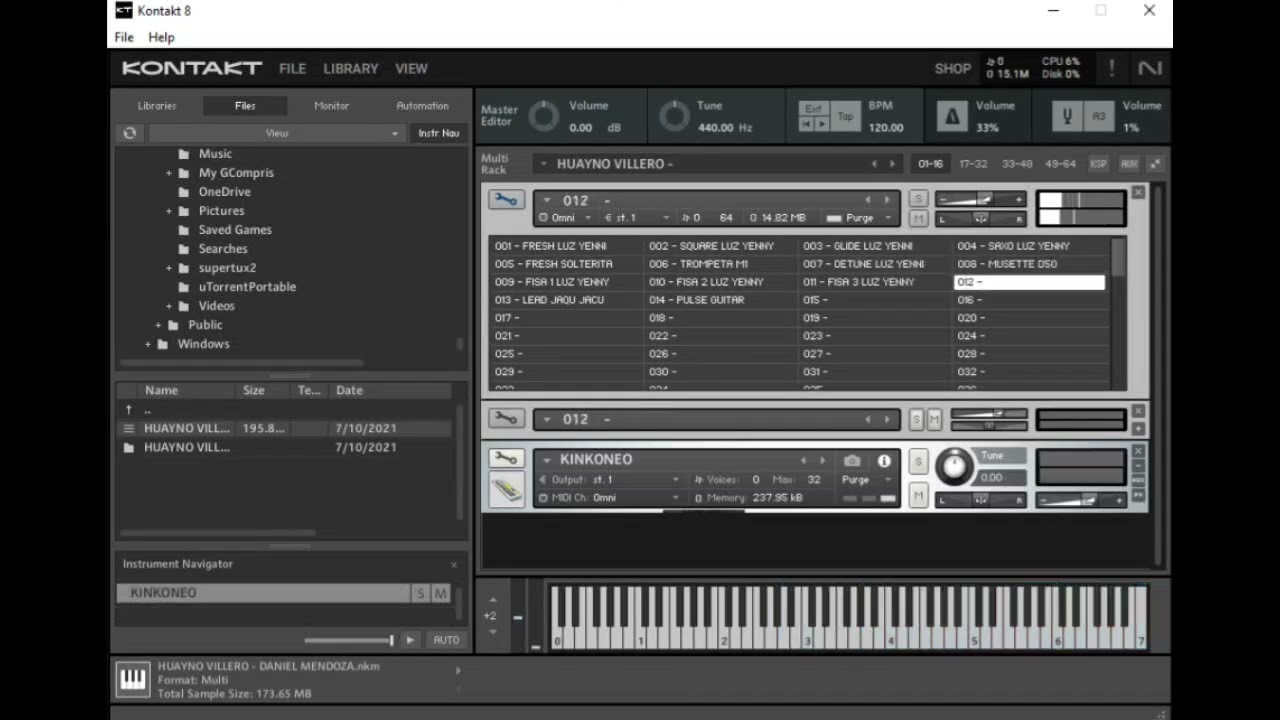The image size is (1280, 720).
Task: Toggle the tuning fork reference tone icon
Action: [1067, 117]
